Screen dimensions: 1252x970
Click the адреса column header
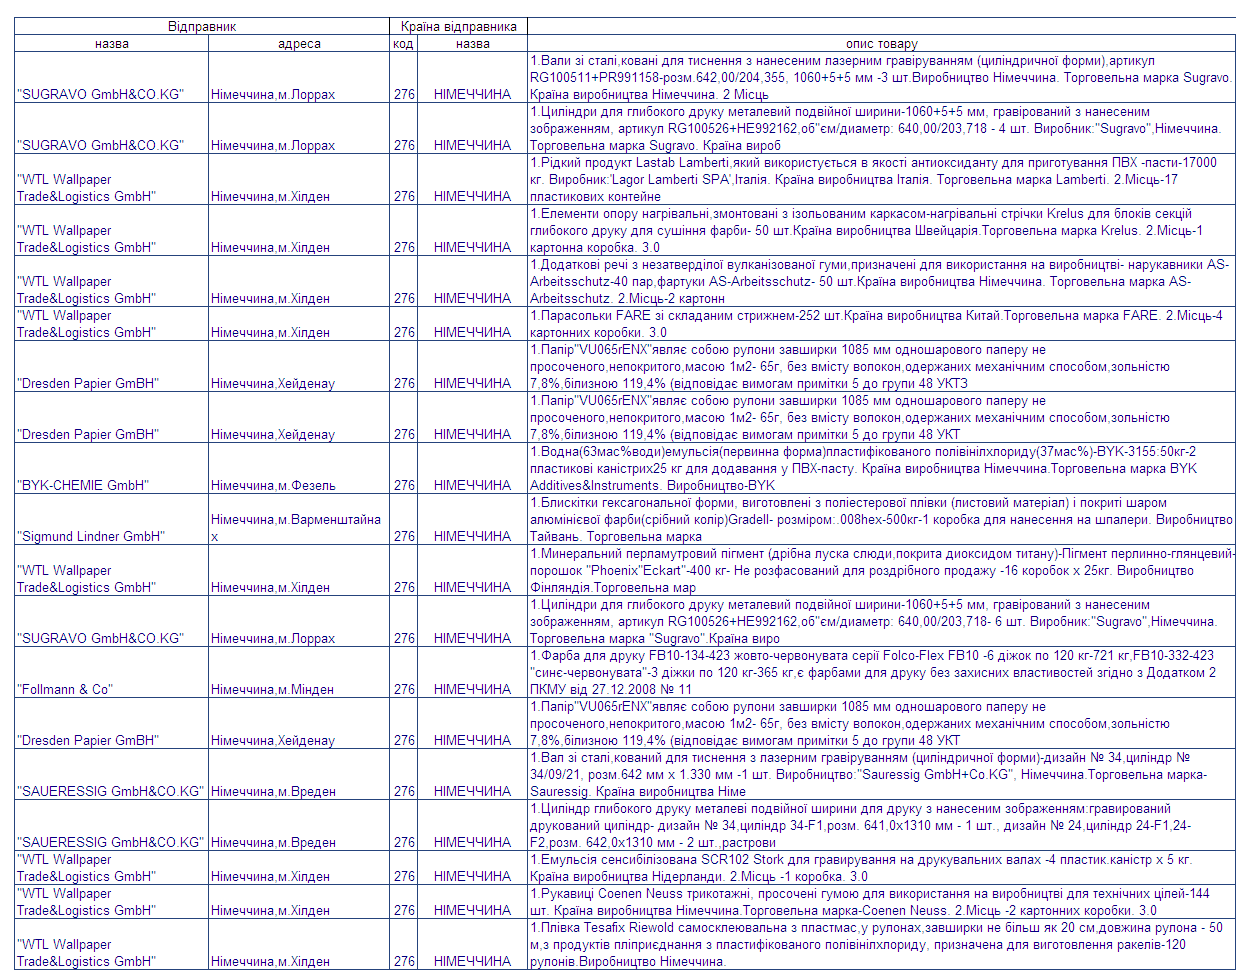tap(299, 44)
